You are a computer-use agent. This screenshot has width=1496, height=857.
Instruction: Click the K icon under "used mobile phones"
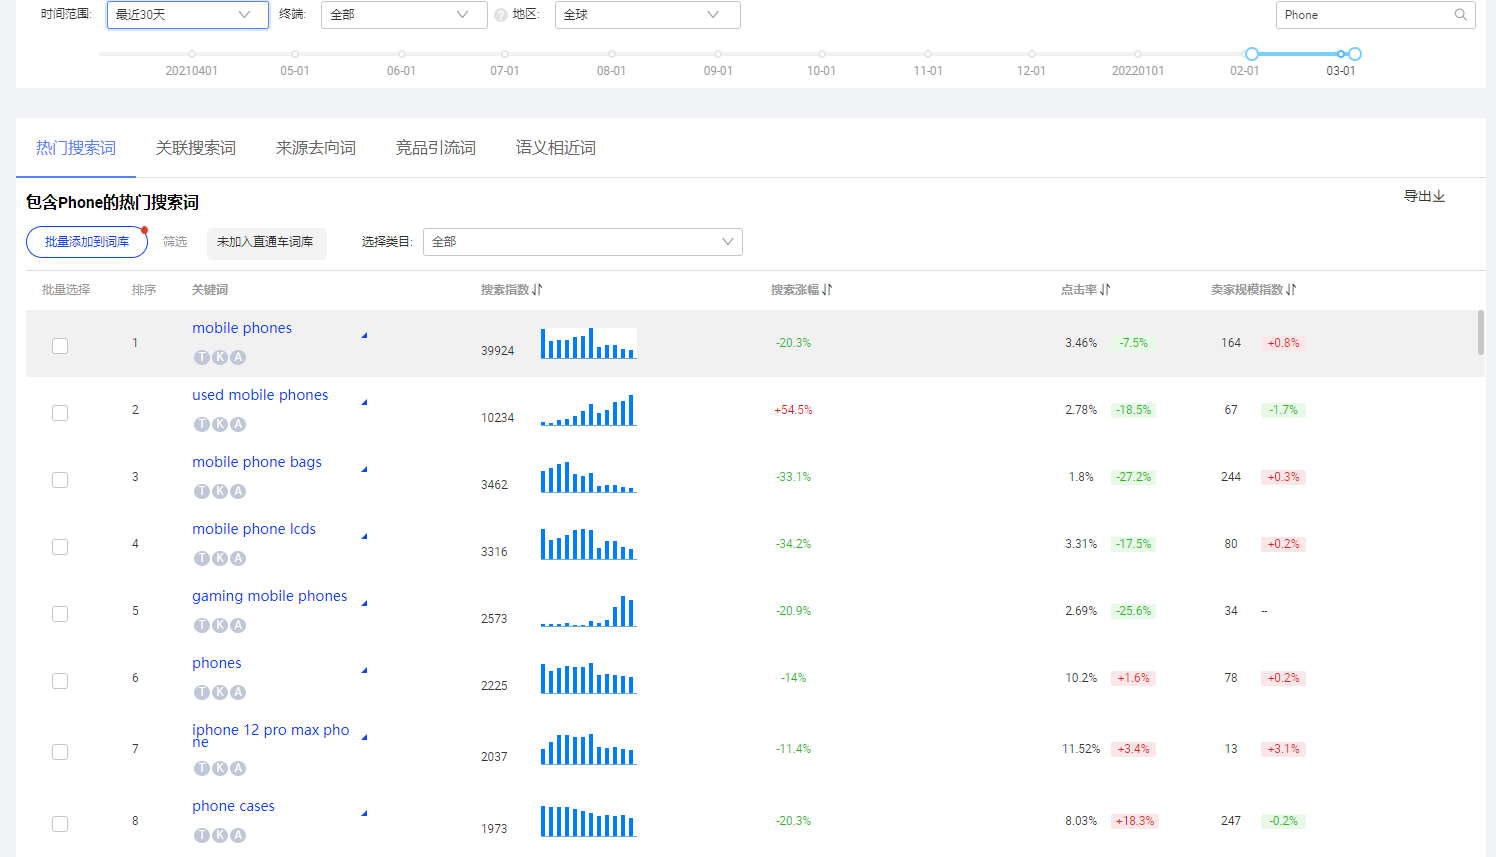(x=219, y=424)
